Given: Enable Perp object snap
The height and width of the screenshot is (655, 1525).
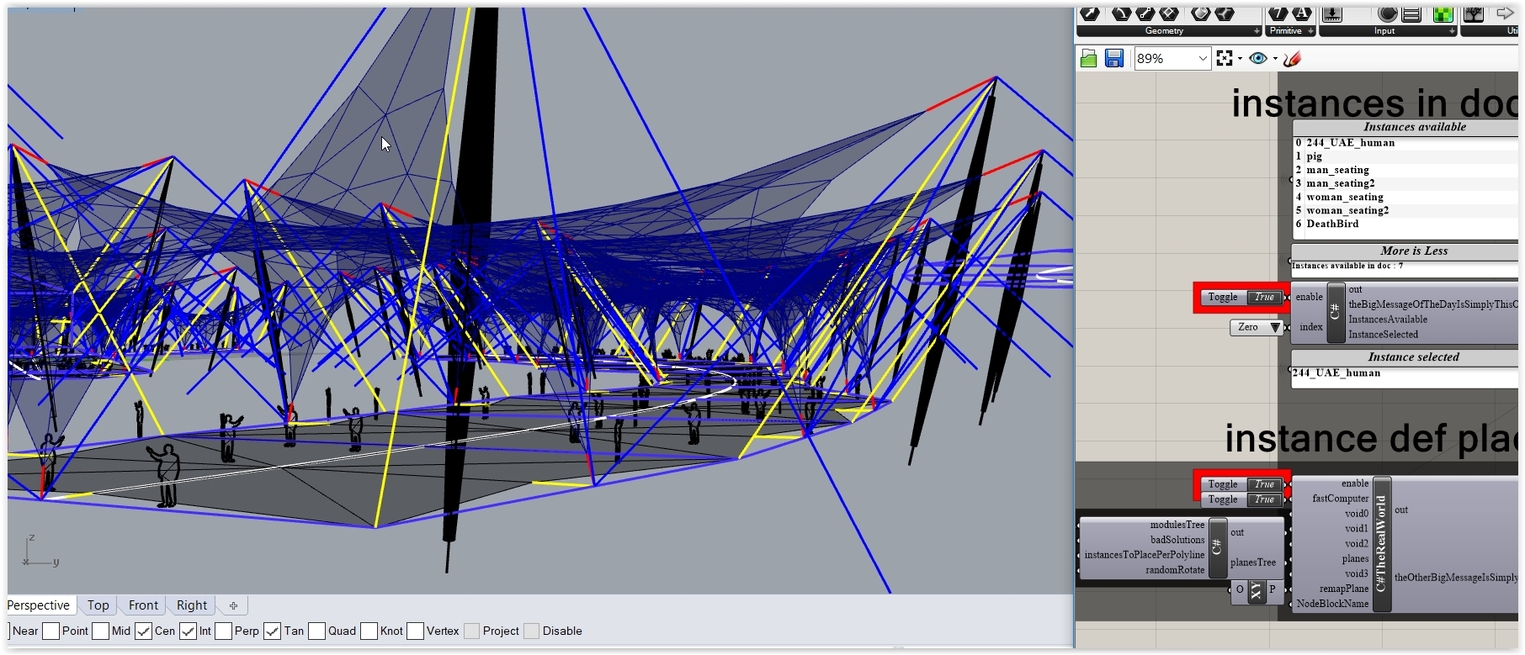Looking at the screenshot, I should click(223, 631).
